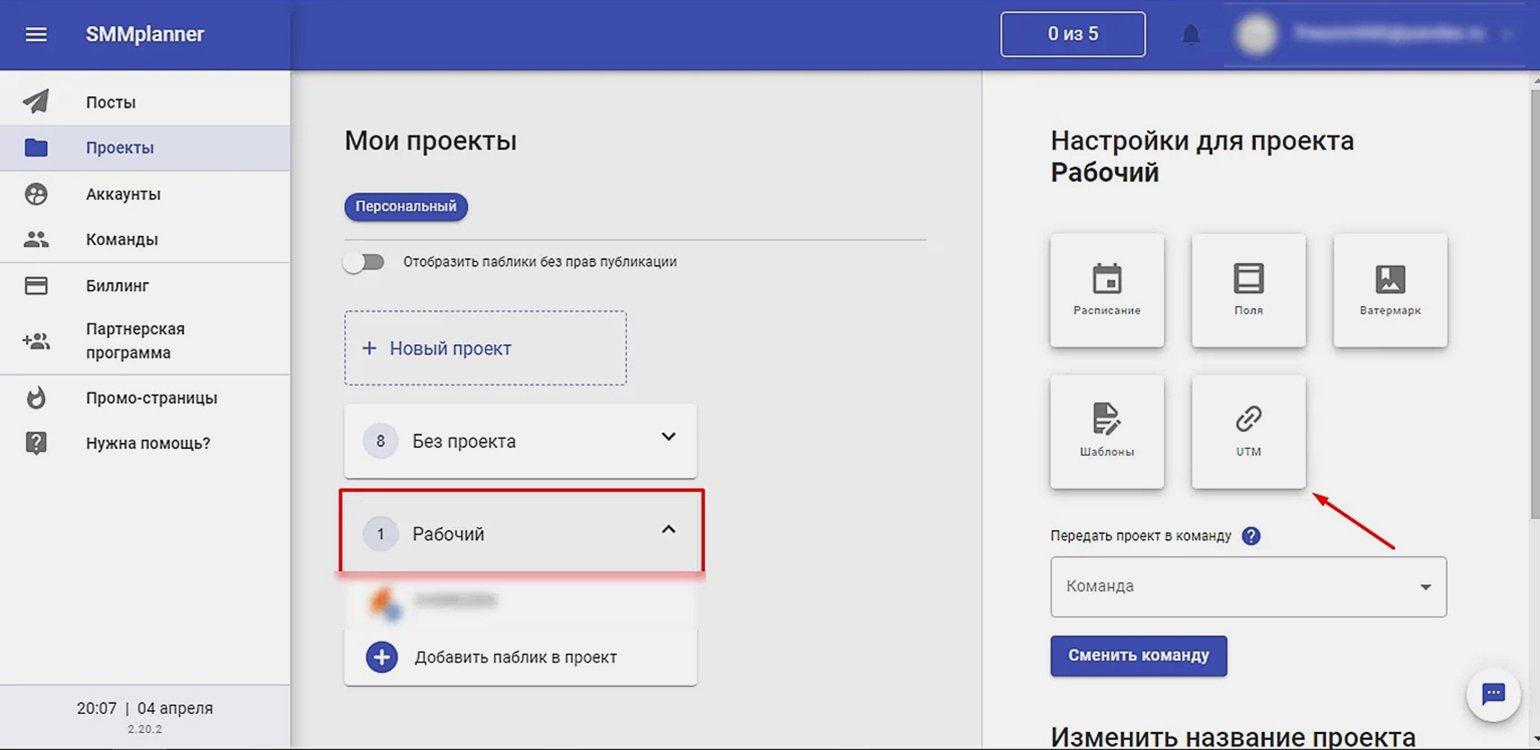Open the Расписание schedule settings tile
This screenshot has height=750, width=1540.
pos(1107,290)
